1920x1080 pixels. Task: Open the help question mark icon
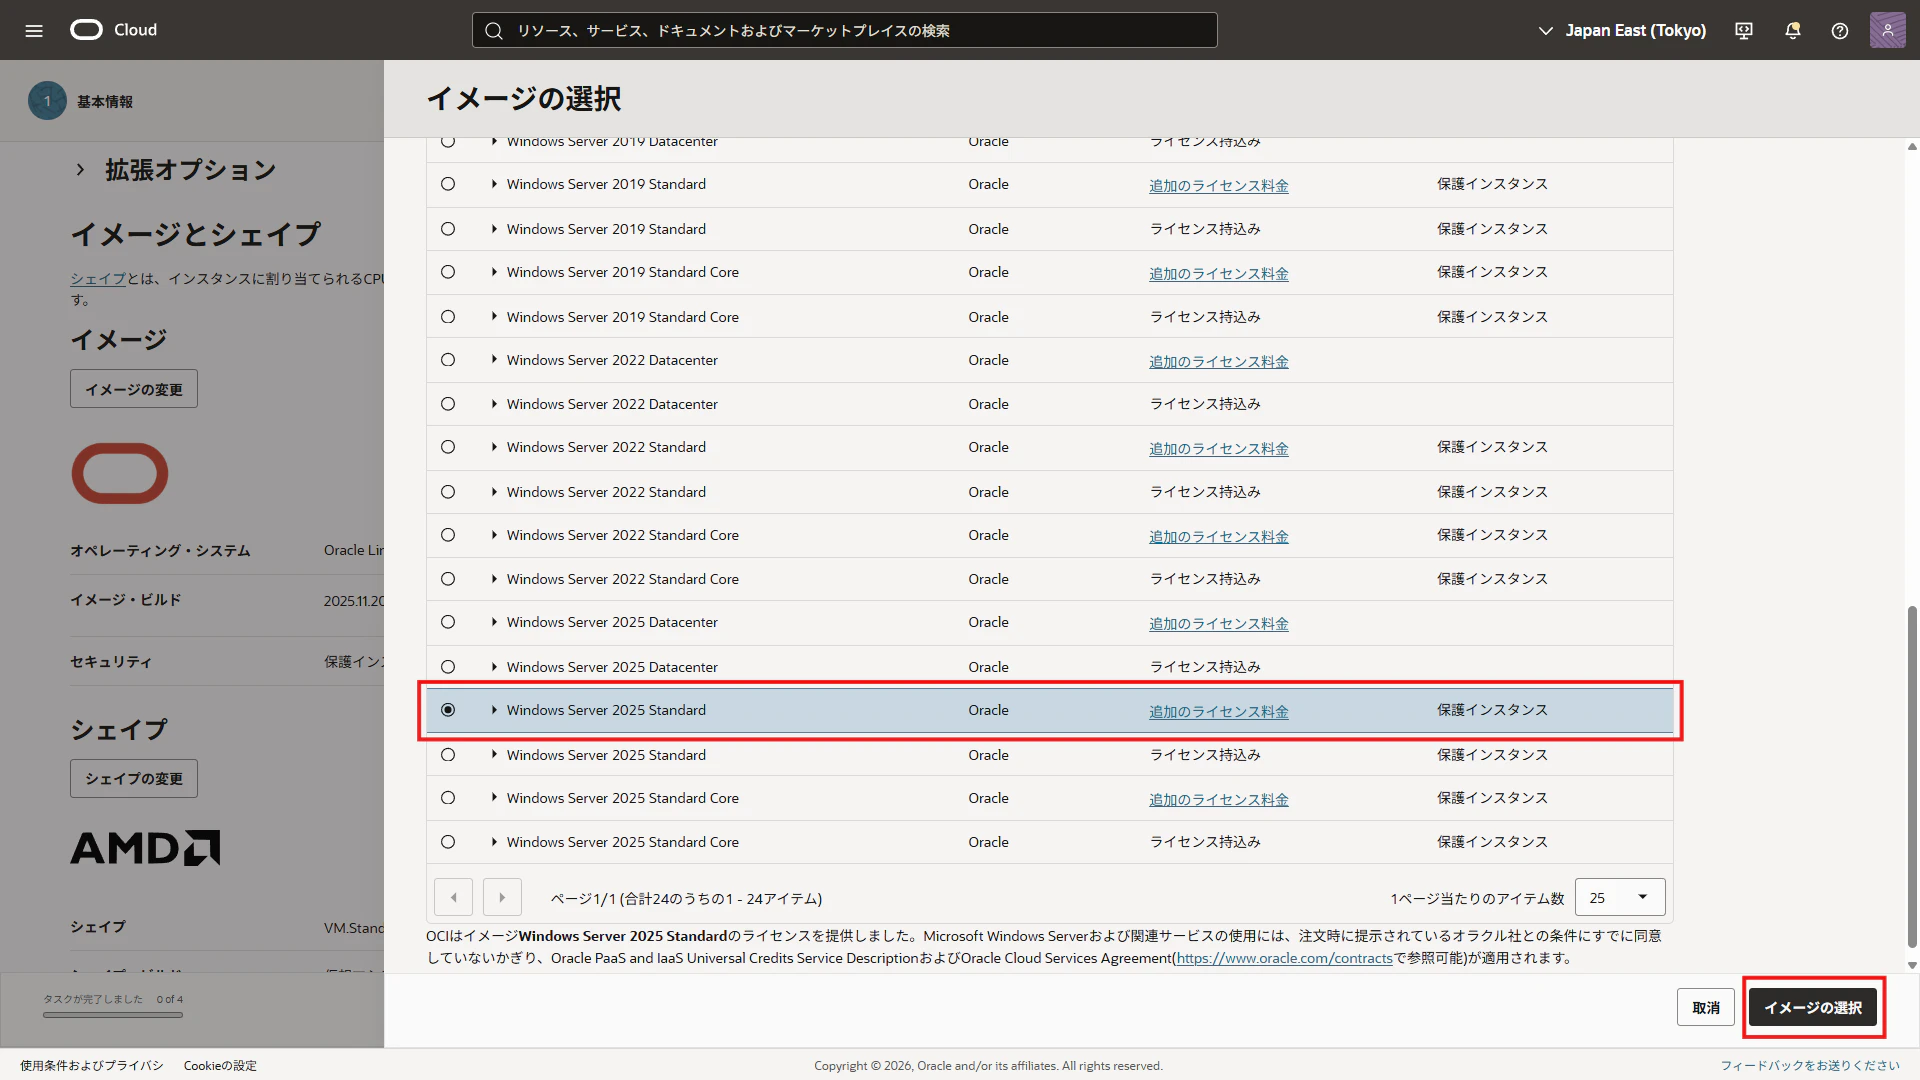tap(1840, 31)
